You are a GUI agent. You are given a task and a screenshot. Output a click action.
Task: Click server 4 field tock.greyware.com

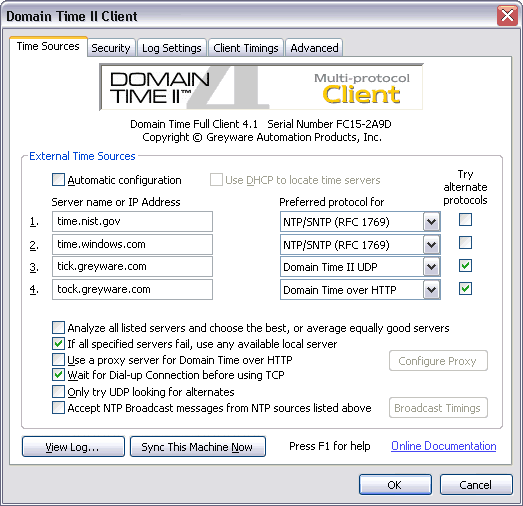click(132, 289)
